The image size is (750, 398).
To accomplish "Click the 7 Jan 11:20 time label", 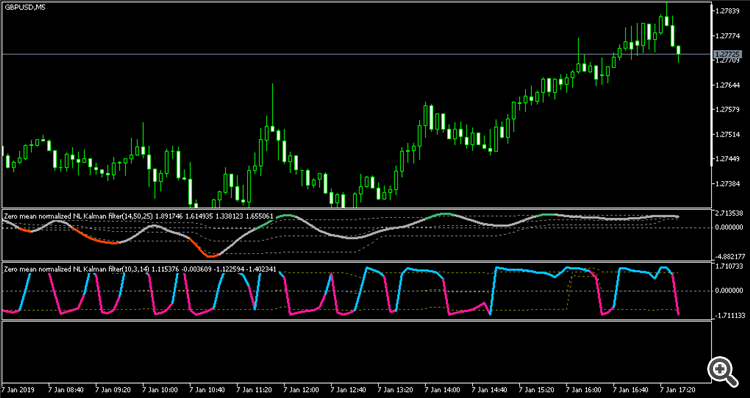I will (x=254, y=390).
